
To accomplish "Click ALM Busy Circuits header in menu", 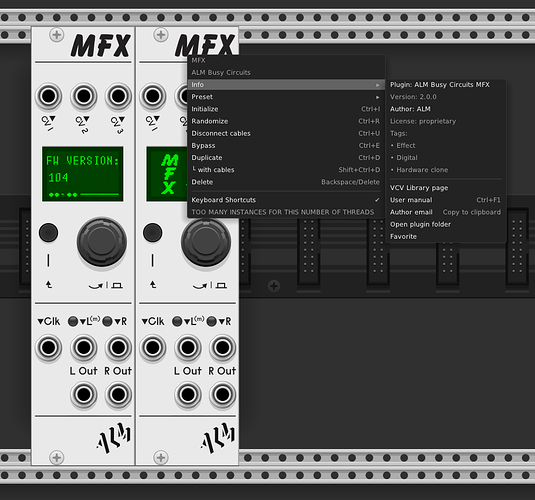I will [221, 73].
